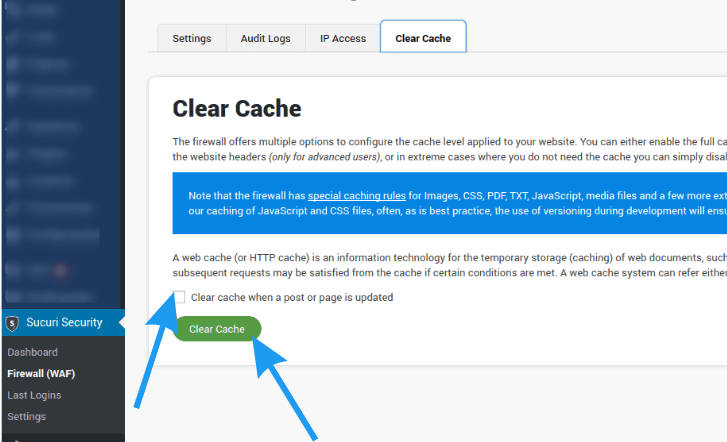Click the white arrow beside Sucuri Security
The height and width of the screenshot is (442, 727).
tap(120, 322)
